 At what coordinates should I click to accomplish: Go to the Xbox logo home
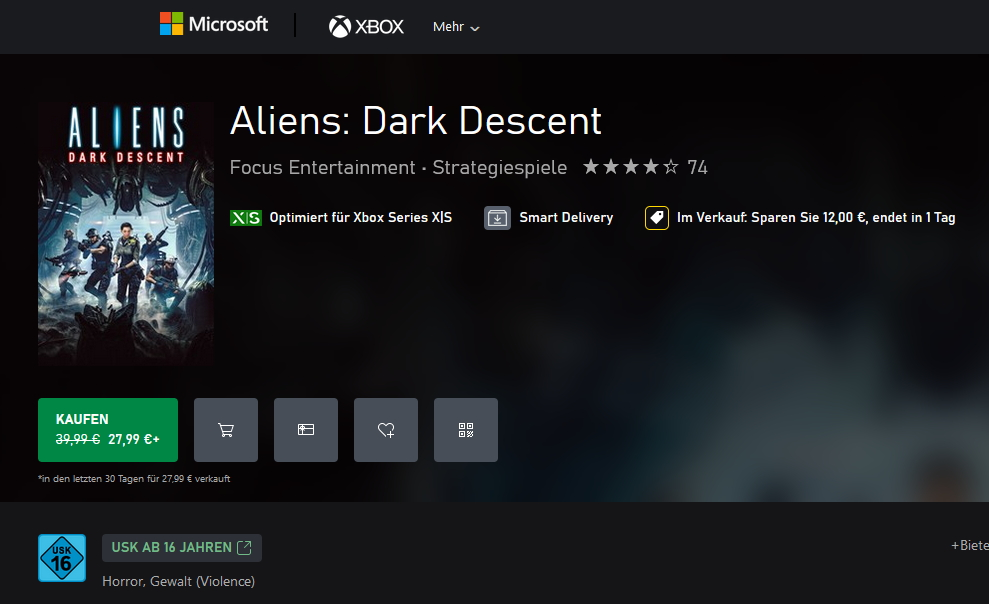(366, 26)
